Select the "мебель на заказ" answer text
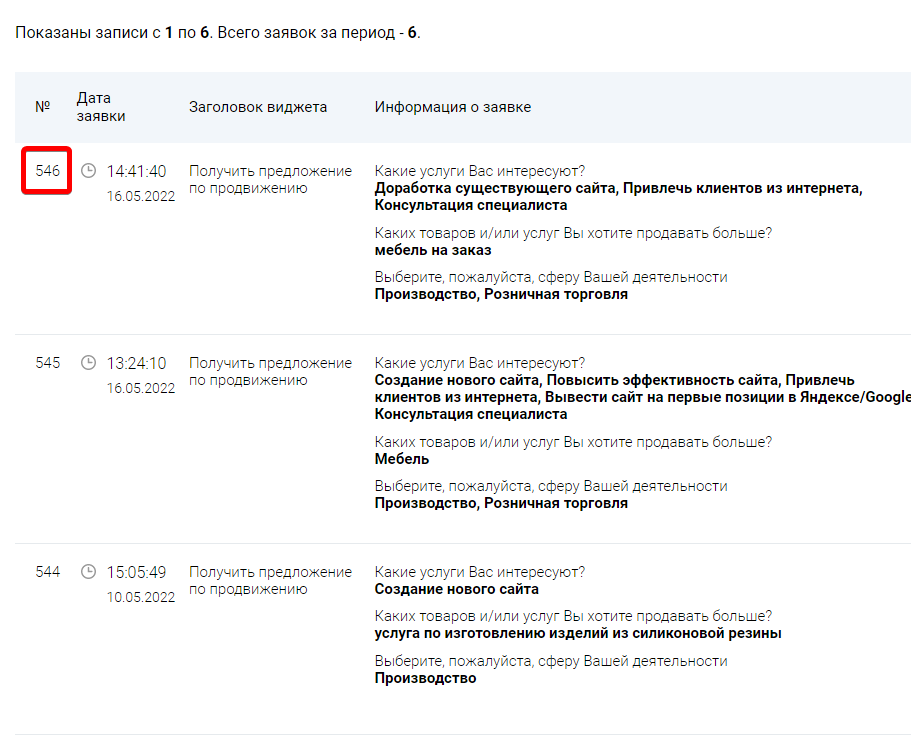The height and width of the screenshot is (742, 911). click(433, 250)
